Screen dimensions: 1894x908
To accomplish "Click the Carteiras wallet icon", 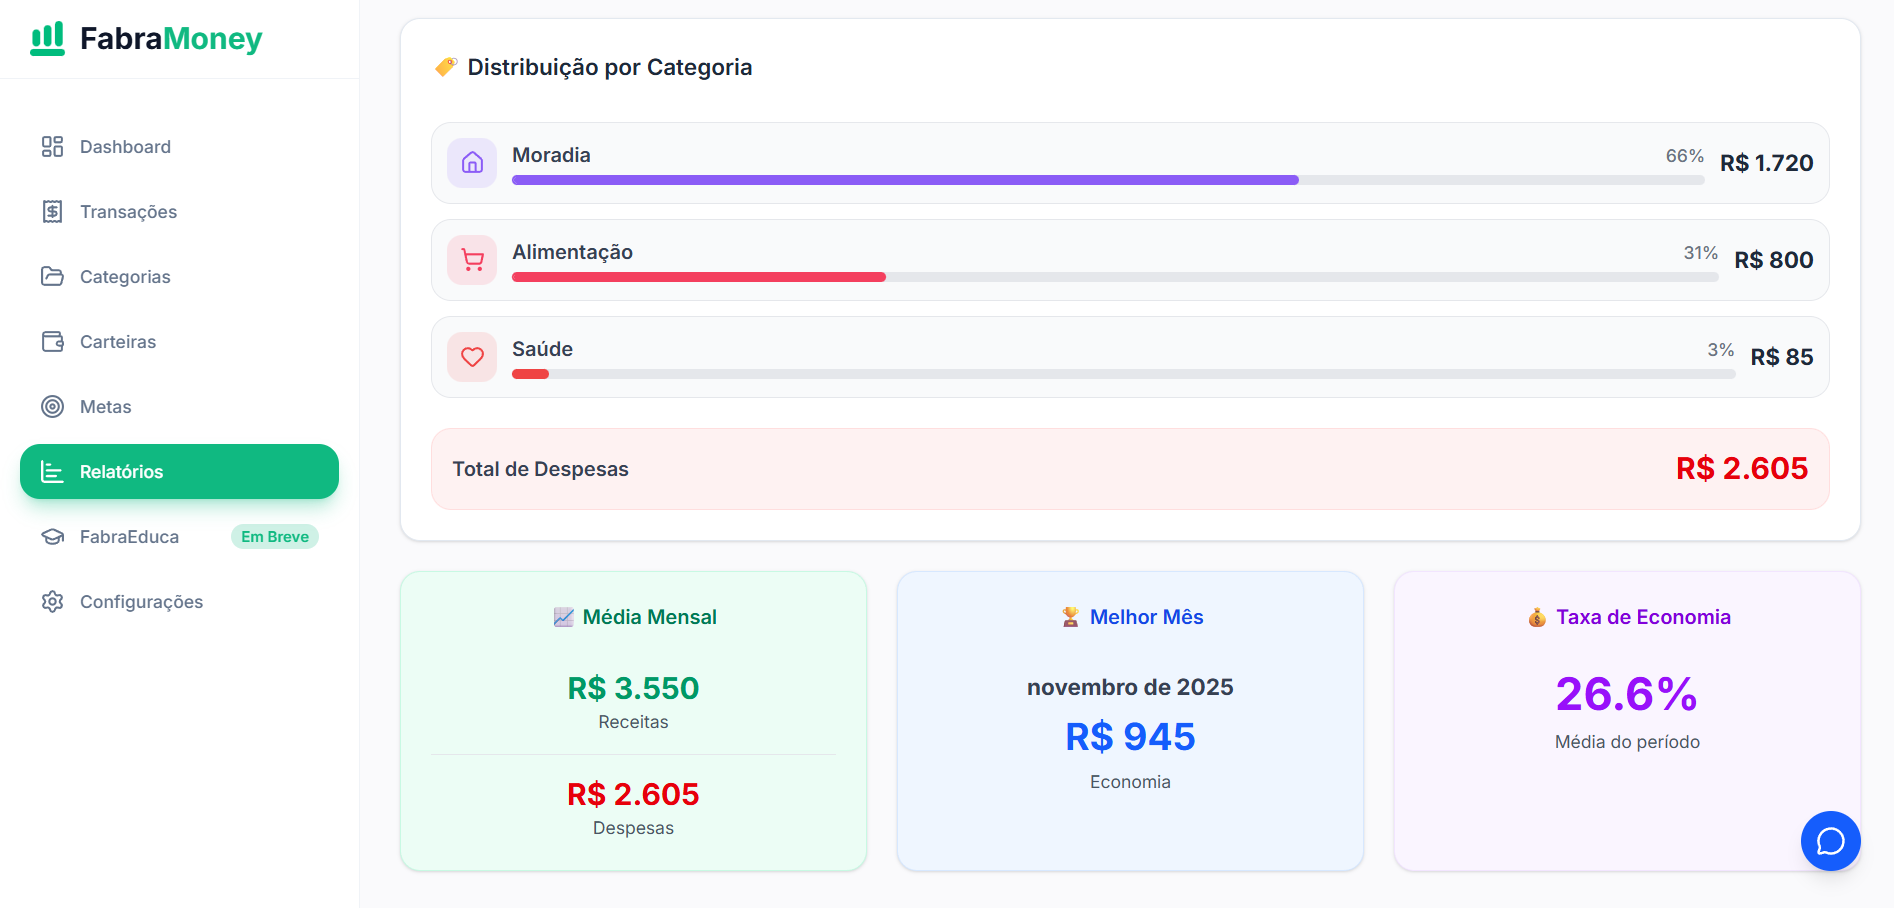I will 52,342.
